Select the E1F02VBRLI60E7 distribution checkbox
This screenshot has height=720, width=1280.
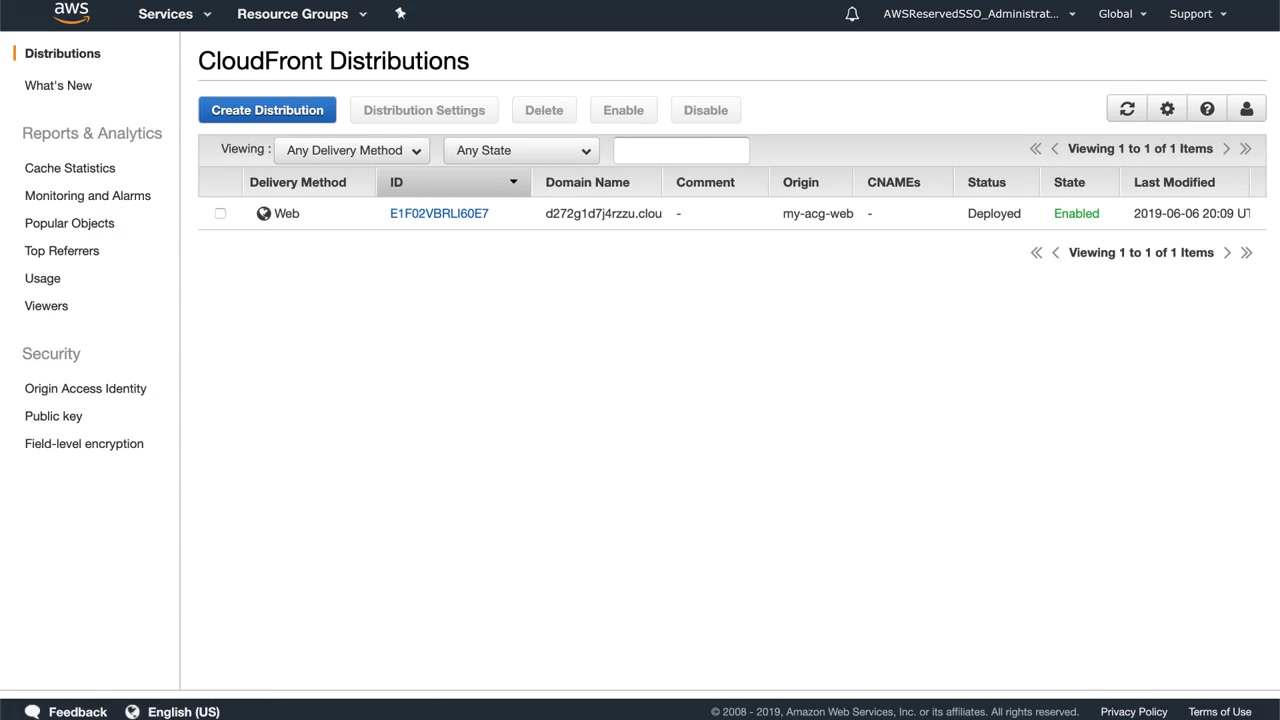click(x=220, y=213)
